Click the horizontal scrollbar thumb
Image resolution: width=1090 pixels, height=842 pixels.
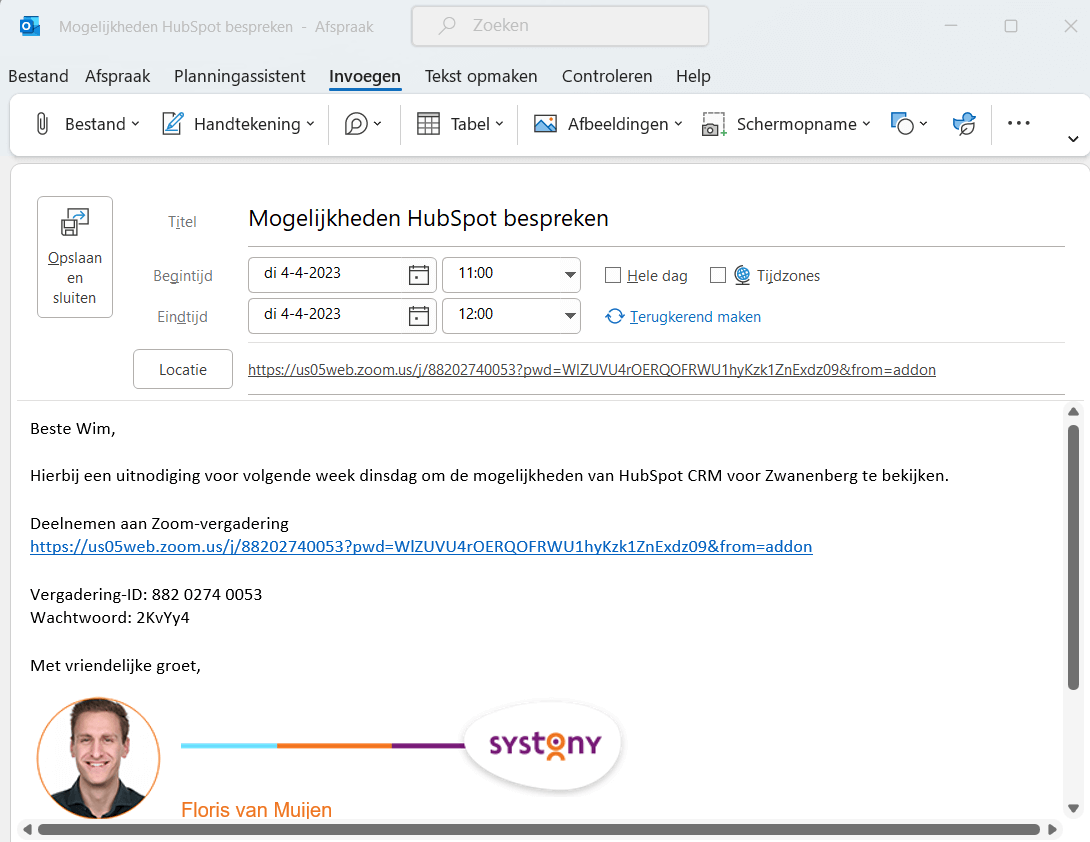539,829
